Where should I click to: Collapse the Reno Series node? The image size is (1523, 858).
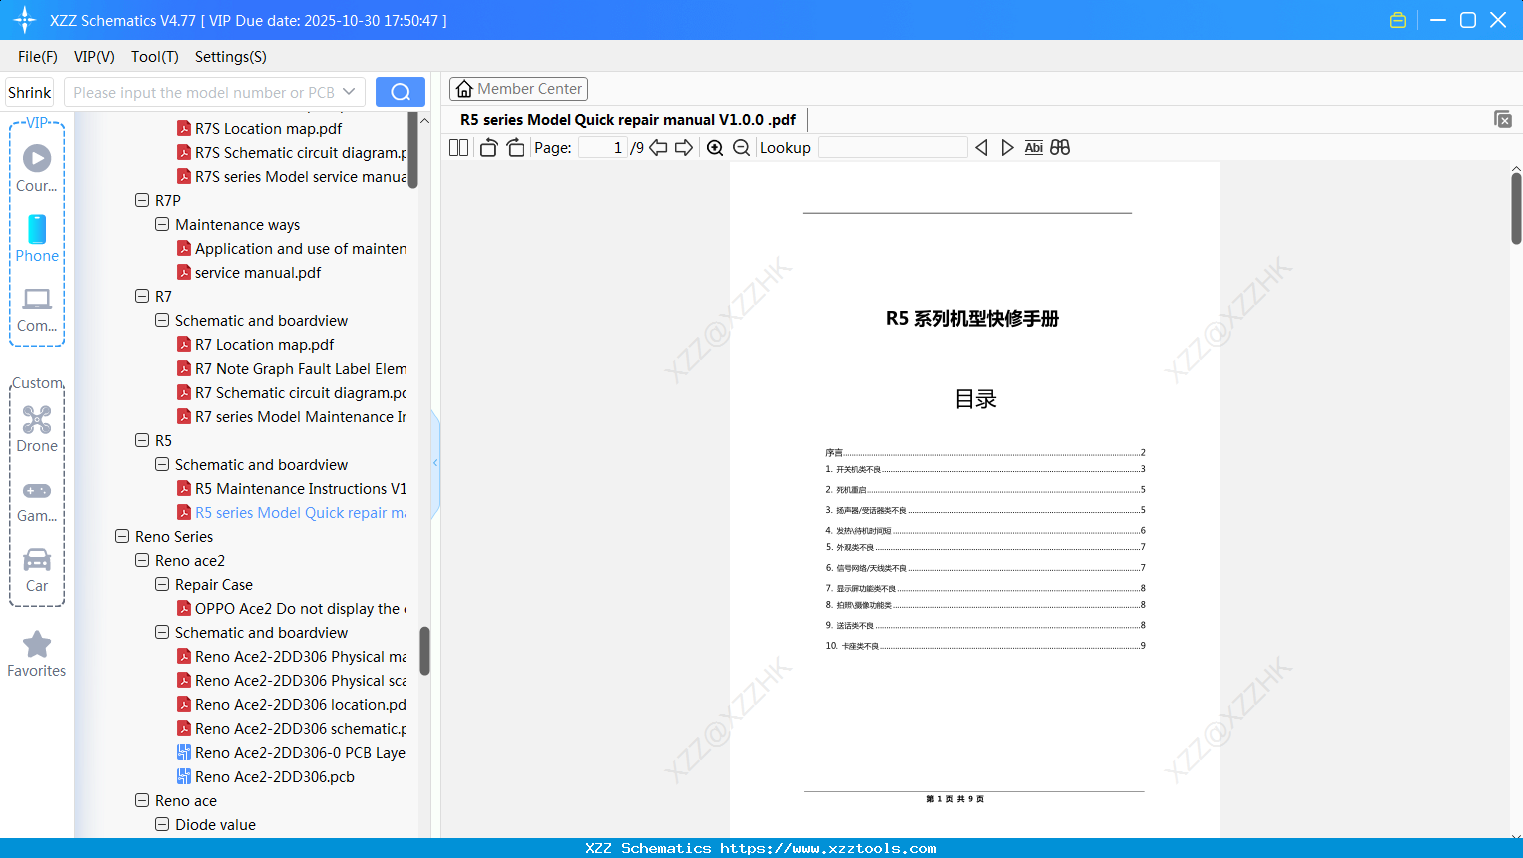tap(121, 536)
